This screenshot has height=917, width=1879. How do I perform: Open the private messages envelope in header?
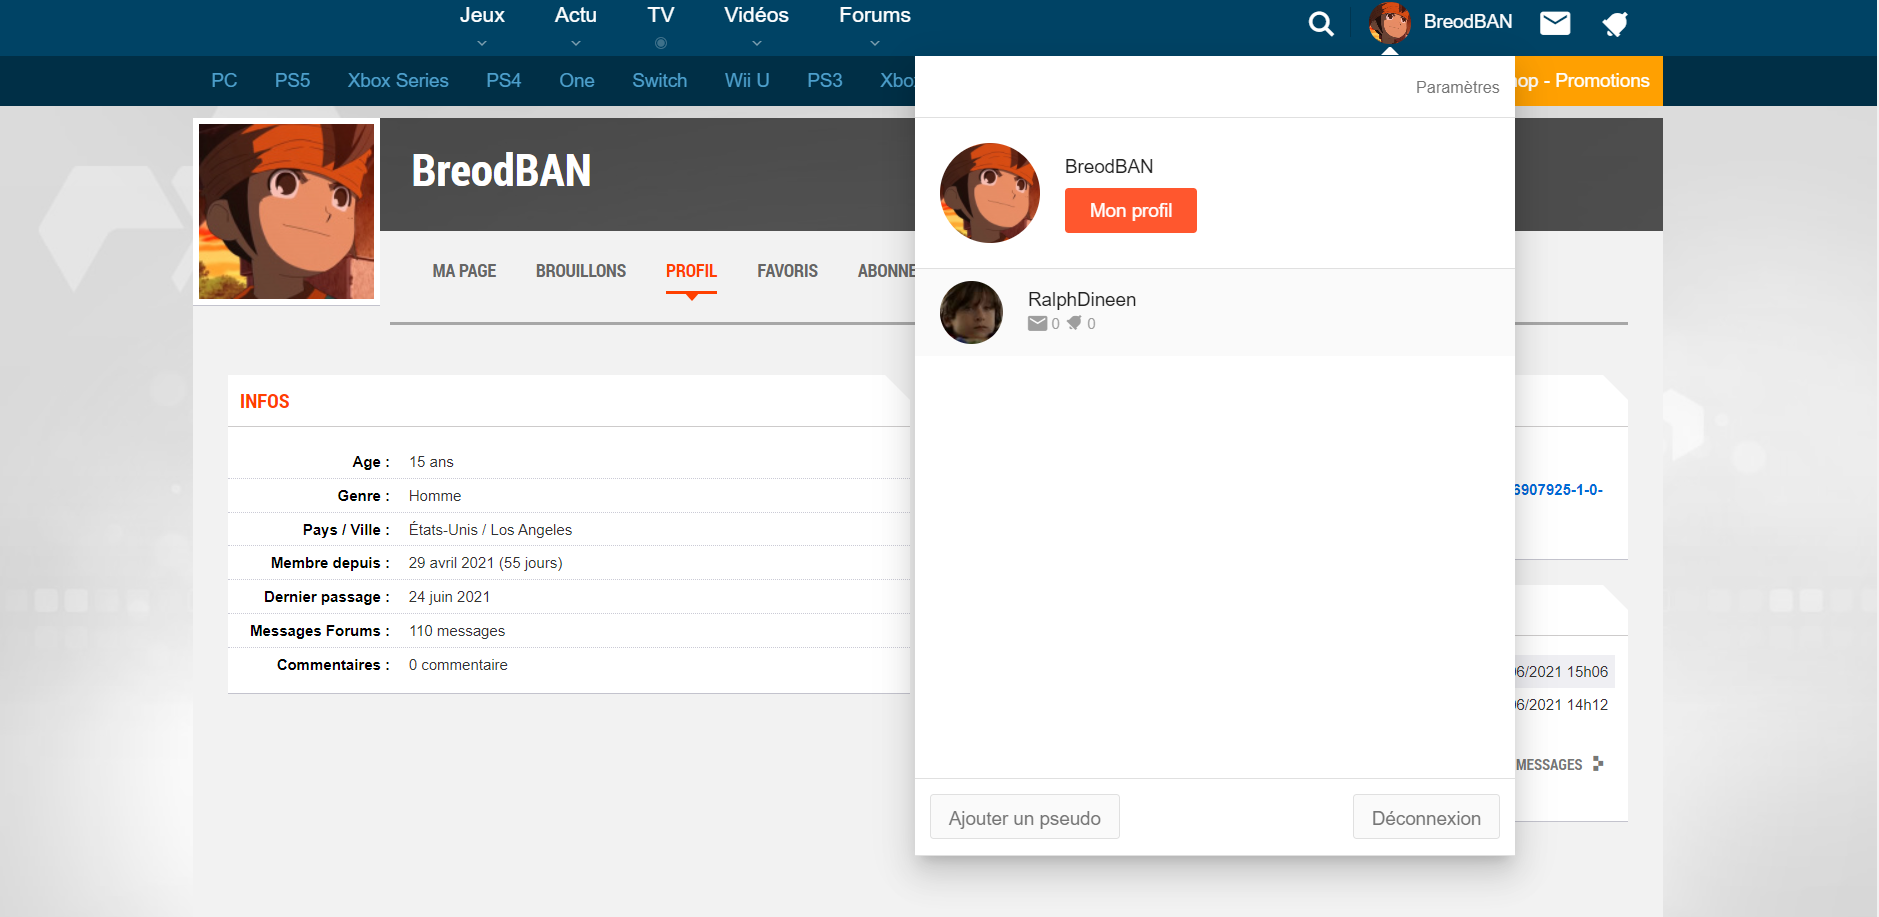pos(1555,23)
